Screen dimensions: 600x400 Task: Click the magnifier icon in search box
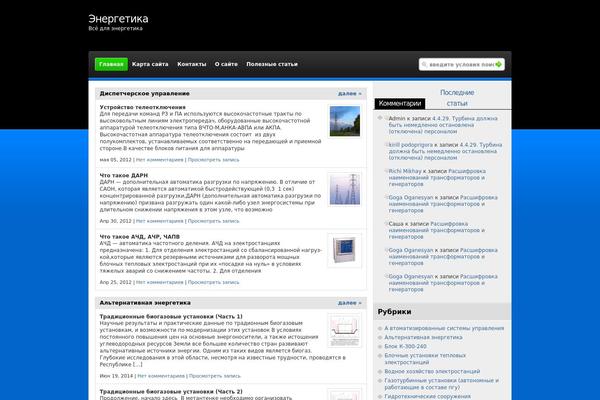(424, 64)
